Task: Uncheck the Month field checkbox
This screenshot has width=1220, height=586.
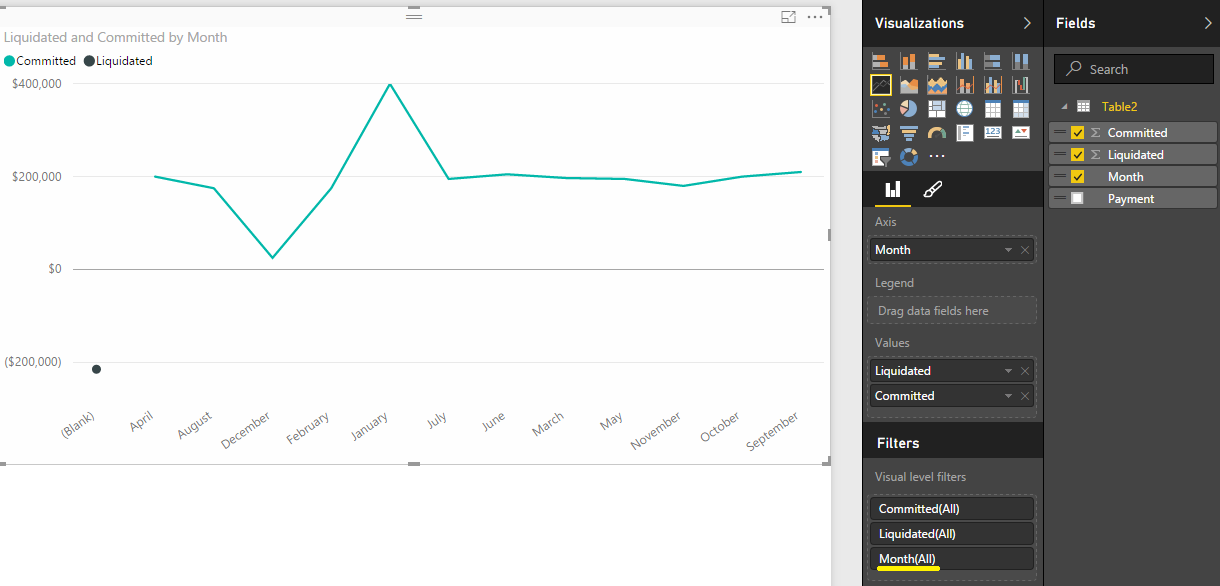Action: coord(1077,177)
